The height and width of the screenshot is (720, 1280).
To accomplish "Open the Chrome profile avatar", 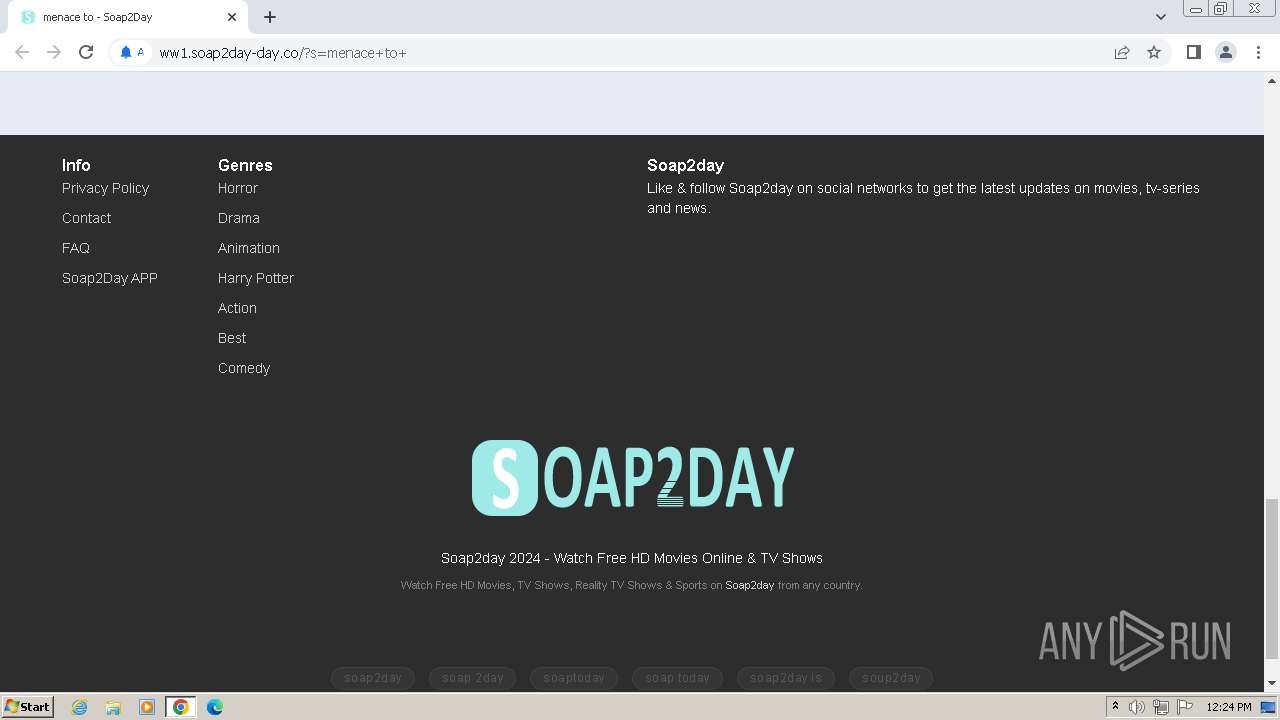I will click(1226, 52).
